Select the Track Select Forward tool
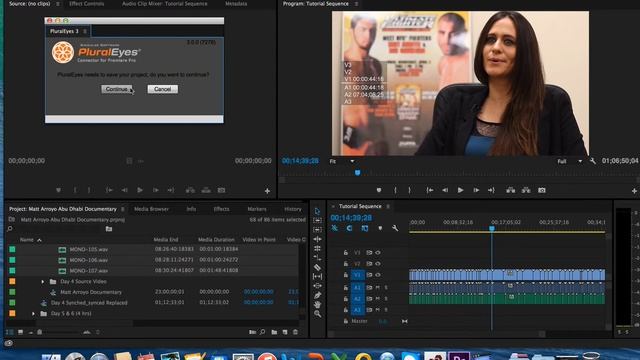The image size is (640, 360). (x=317, y=220)
